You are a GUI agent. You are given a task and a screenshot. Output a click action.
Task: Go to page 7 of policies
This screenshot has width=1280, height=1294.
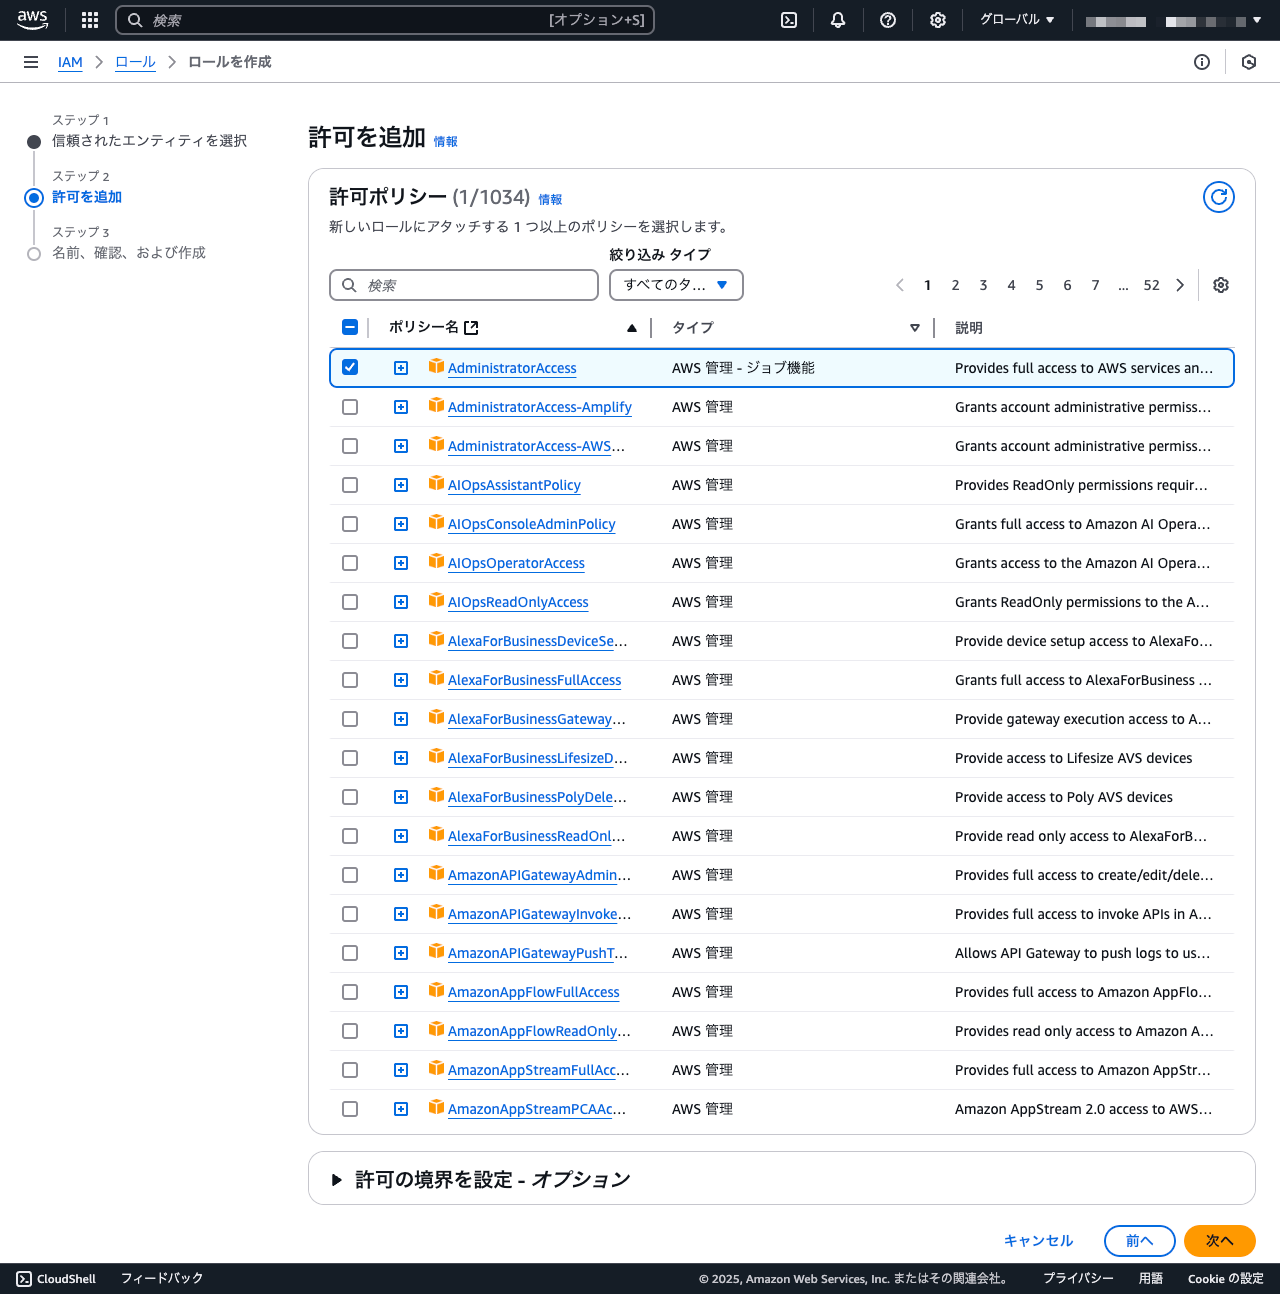tap(1095, 285)
